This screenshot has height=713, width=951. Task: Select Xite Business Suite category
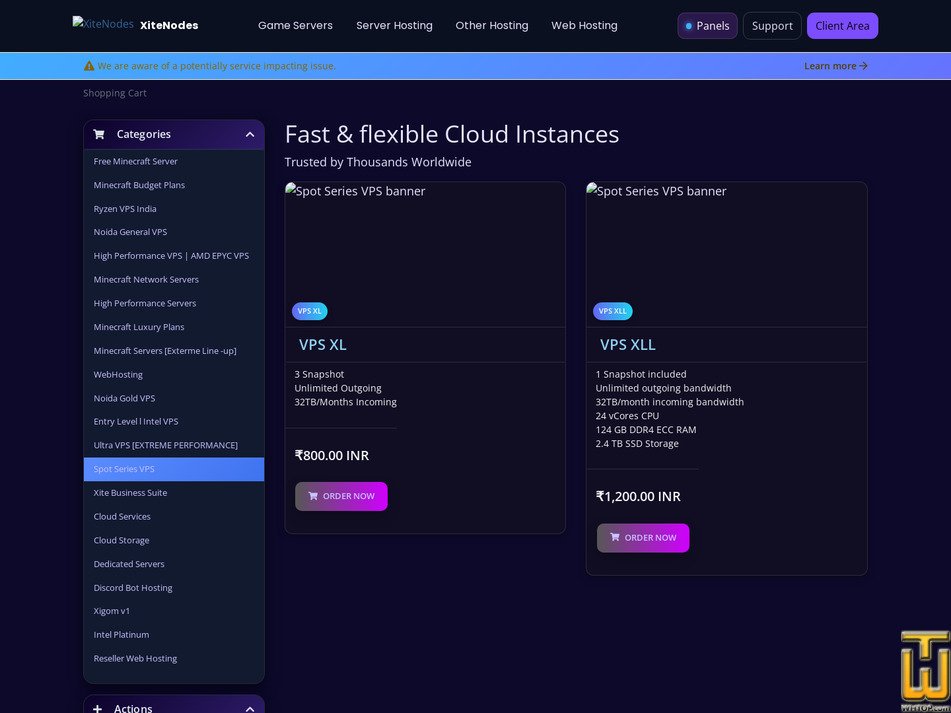(173, 493)
